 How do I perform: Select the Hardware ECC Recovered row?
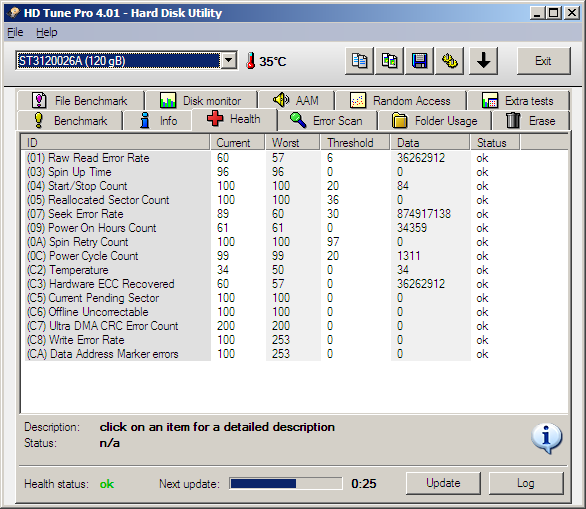295,284
